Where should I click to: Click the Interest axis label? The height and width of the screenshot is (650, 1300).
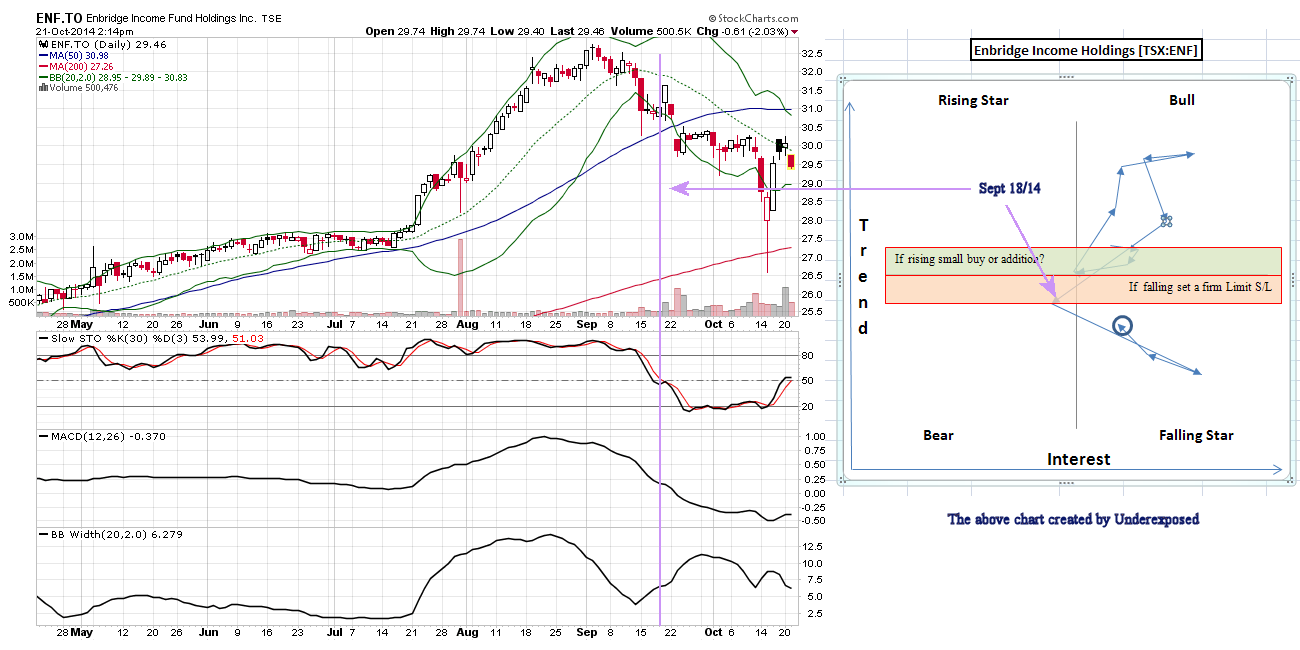coord(1079,459)
